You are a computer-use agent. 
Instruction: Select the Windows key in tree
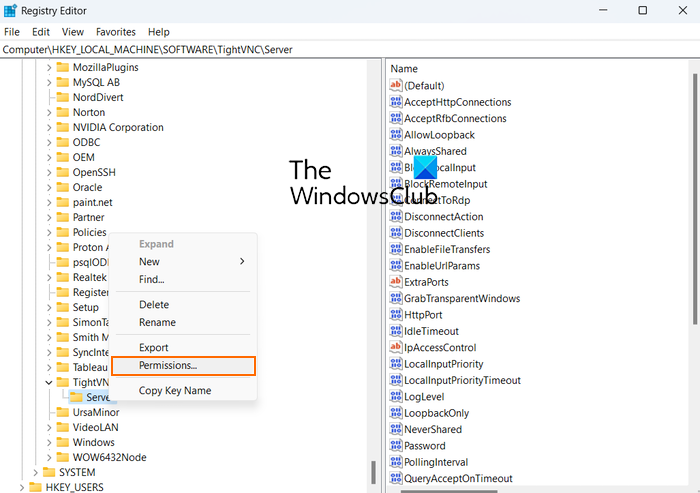click(93, 442)
